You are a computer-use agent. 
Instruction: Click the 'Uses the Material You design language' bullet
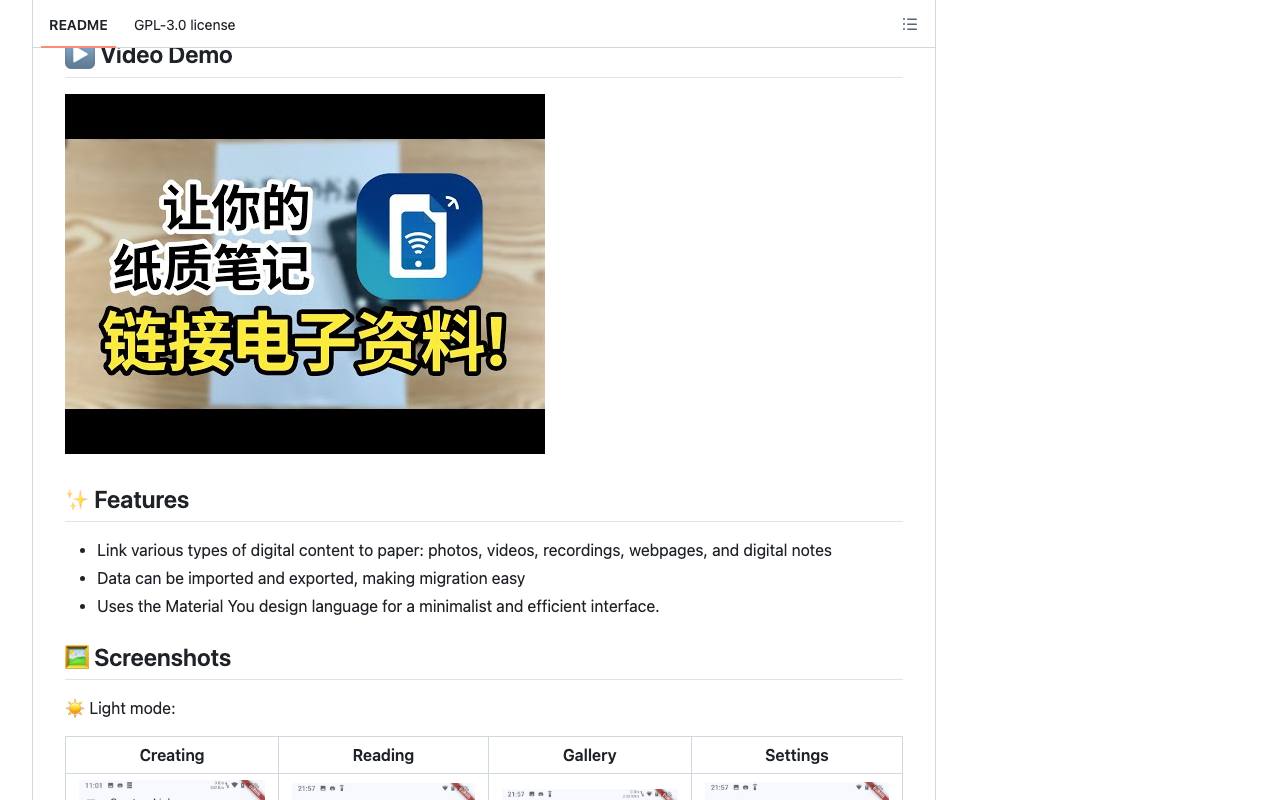(378, 606)
